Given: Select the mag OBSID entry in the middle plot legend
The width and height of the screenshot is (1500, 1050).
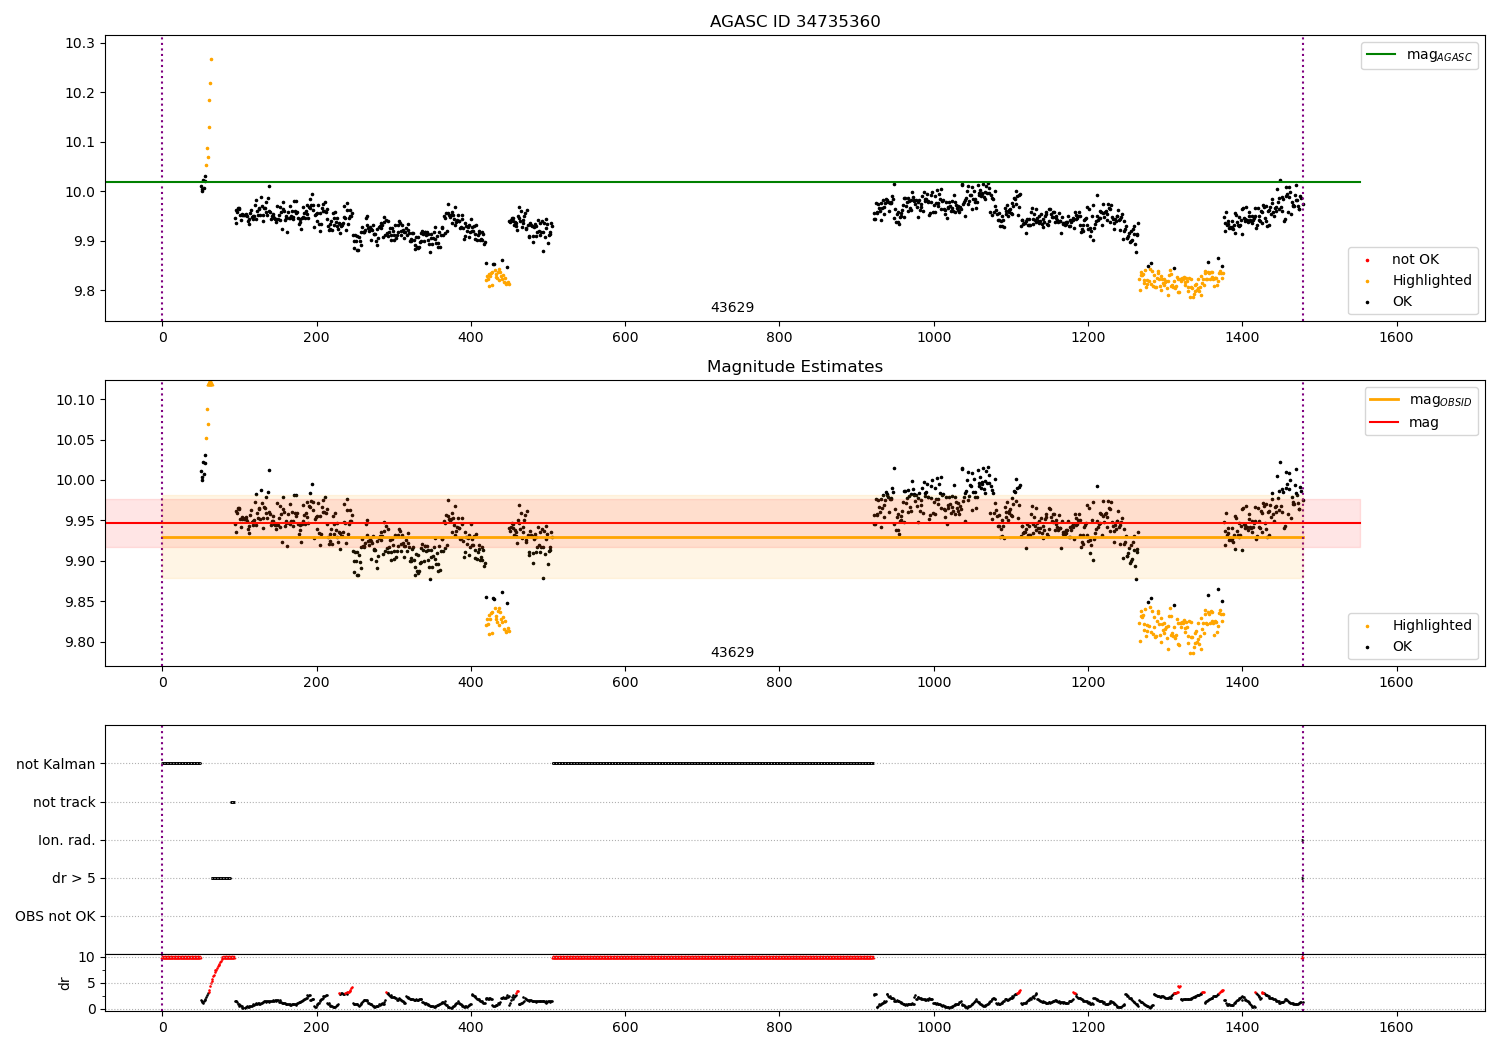Looking at the screenshot, I should pos(1421,400).
